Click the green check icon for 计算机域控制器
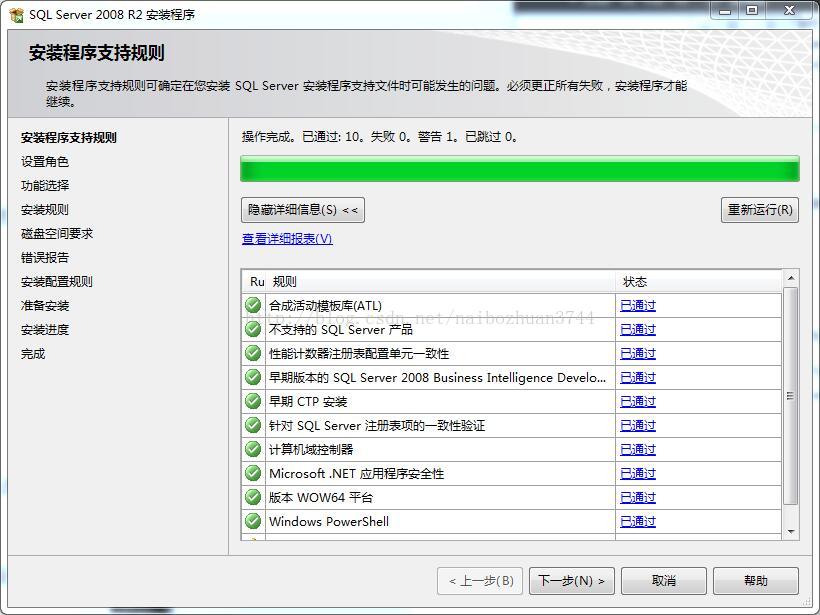Viewport: 820px width, 615px height. (x=253, y=449)
